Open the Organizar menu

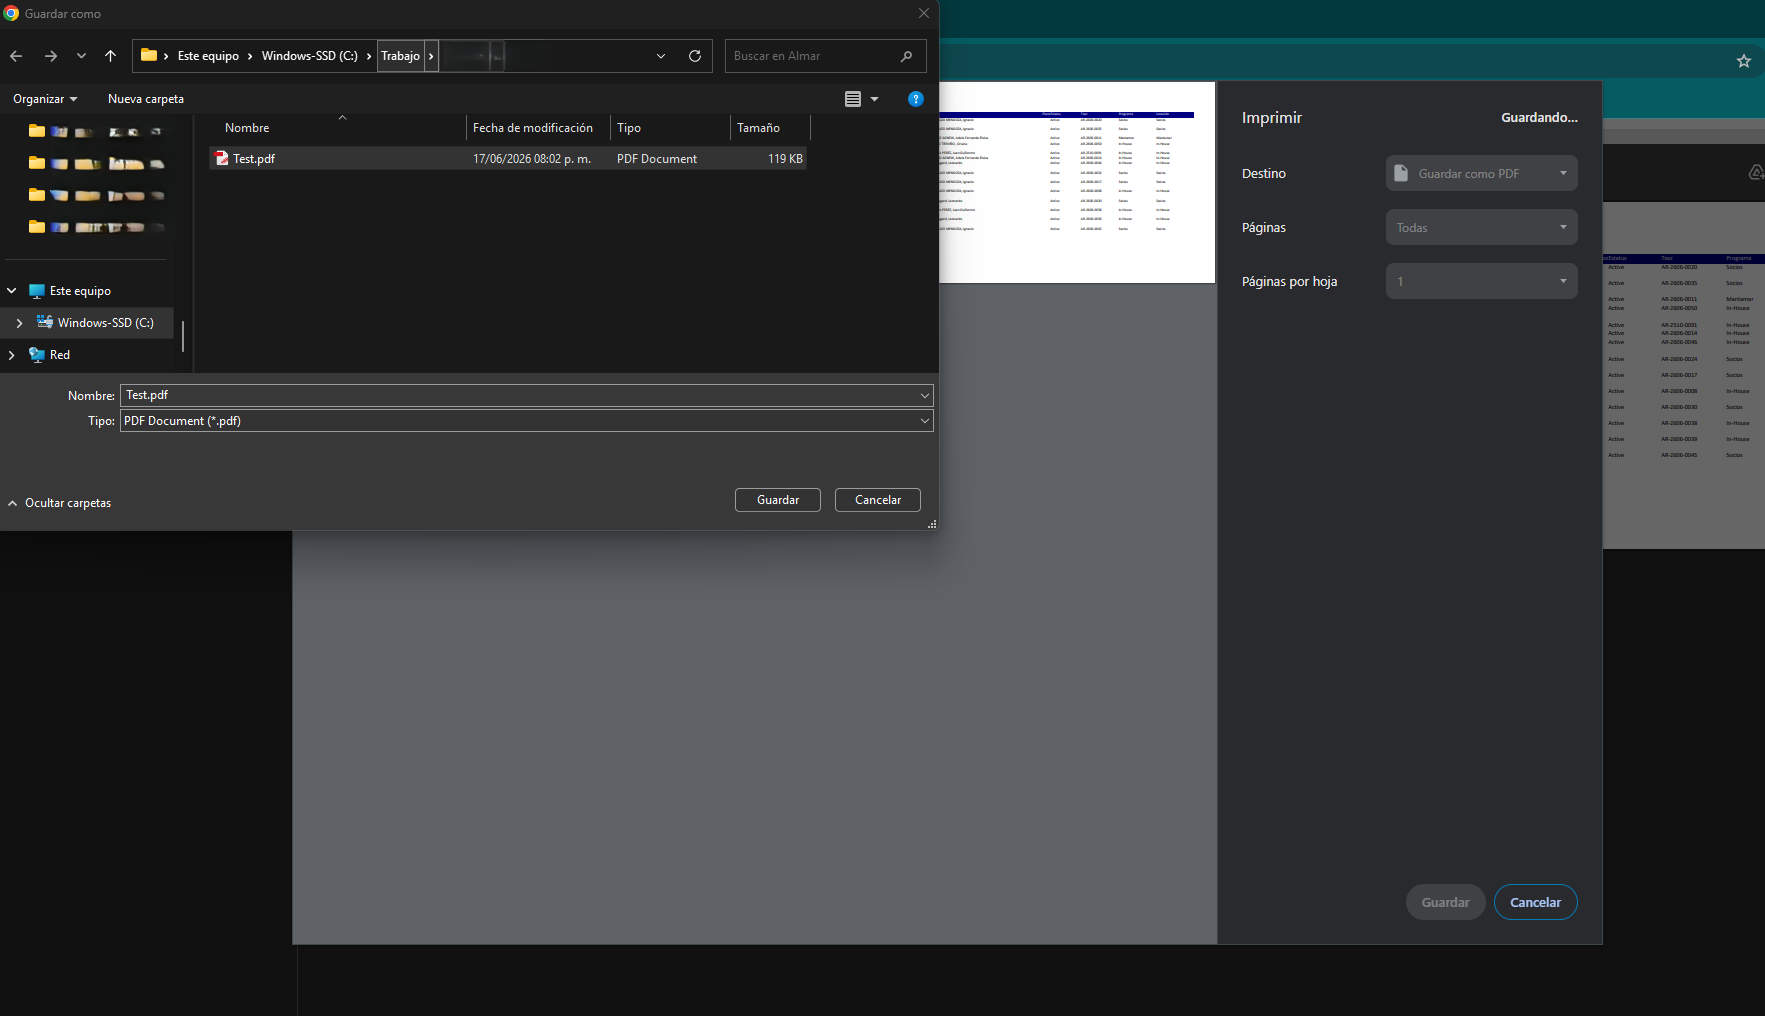45,99
